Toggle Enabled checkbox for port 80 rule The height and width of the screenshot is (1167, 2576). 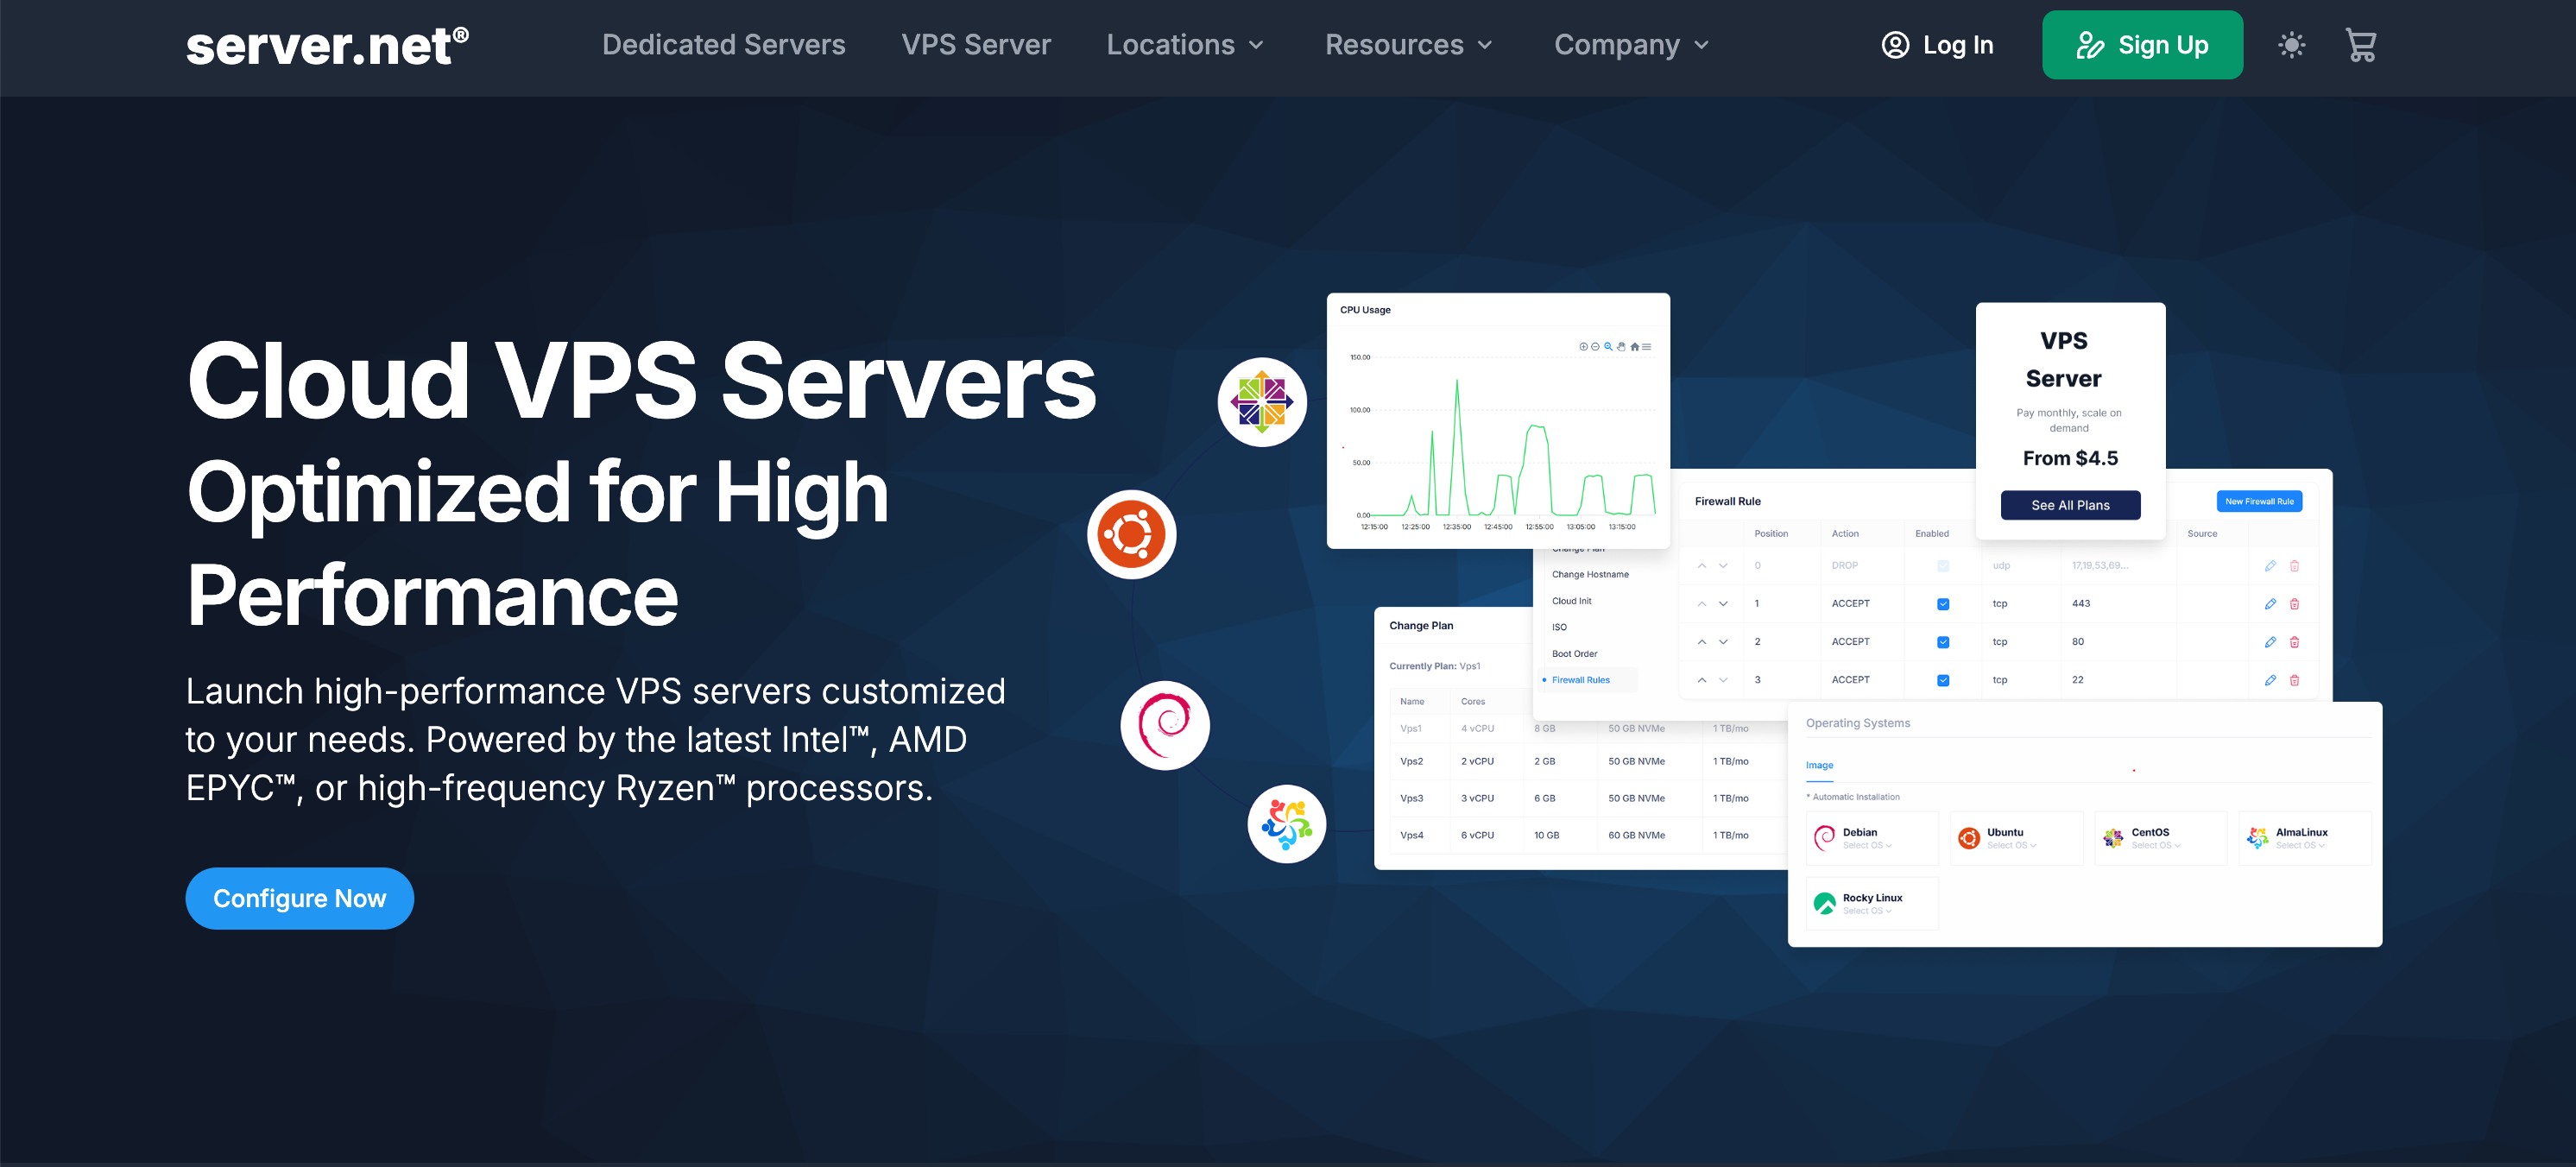1942,642
